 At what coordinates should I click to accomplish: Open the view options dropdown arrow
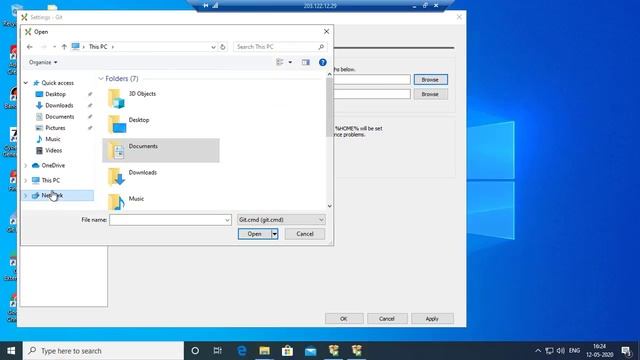coord(290,62)
